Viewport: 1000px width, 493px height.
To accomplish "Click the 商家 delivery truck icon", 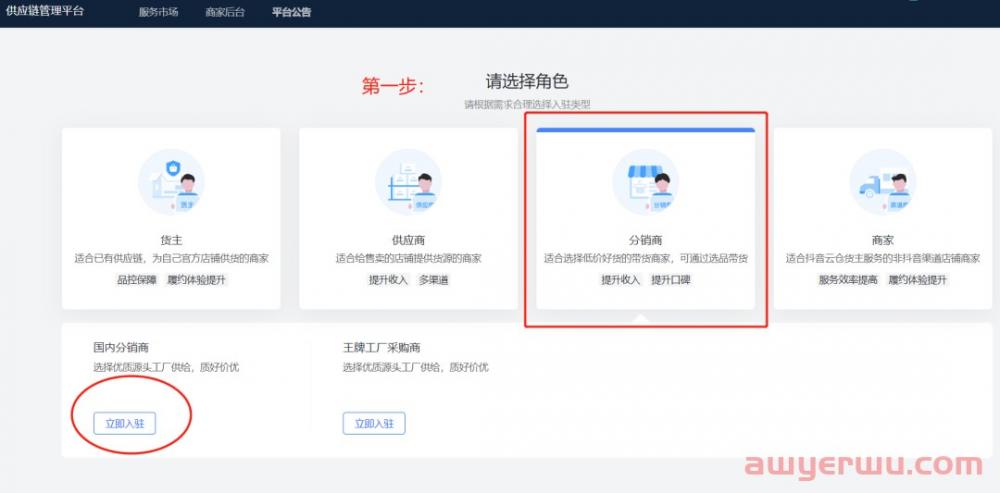I will (x=882, y=183).
